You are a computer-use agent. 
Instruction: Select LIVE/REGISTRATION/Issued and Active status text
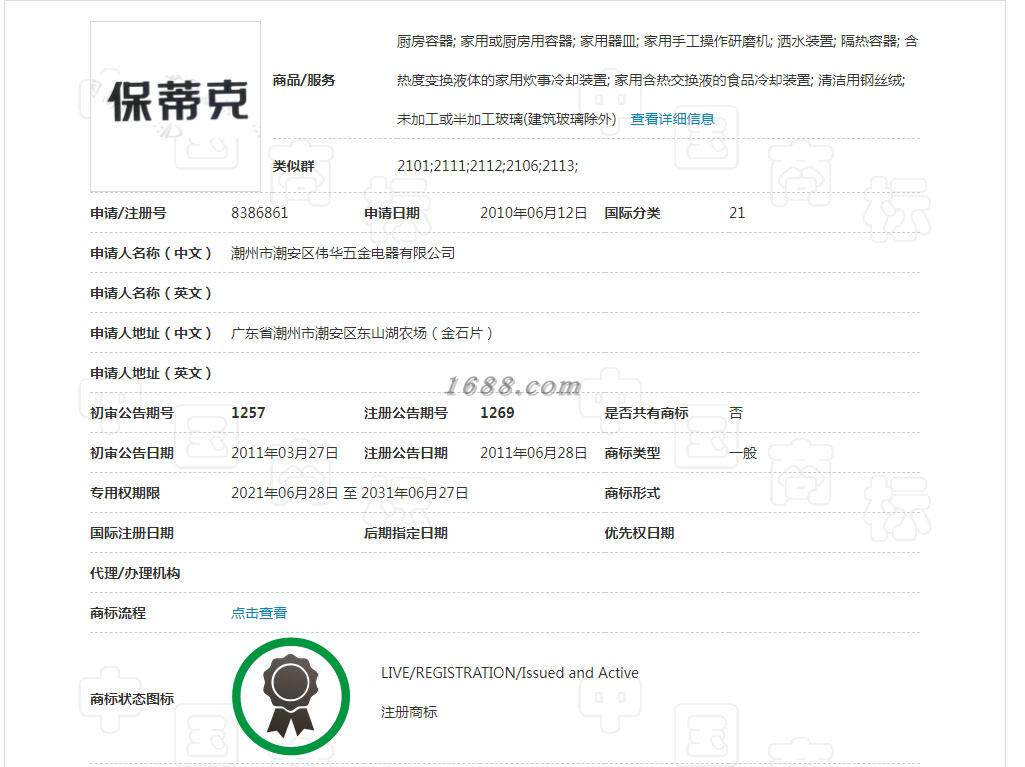(510, 673)
